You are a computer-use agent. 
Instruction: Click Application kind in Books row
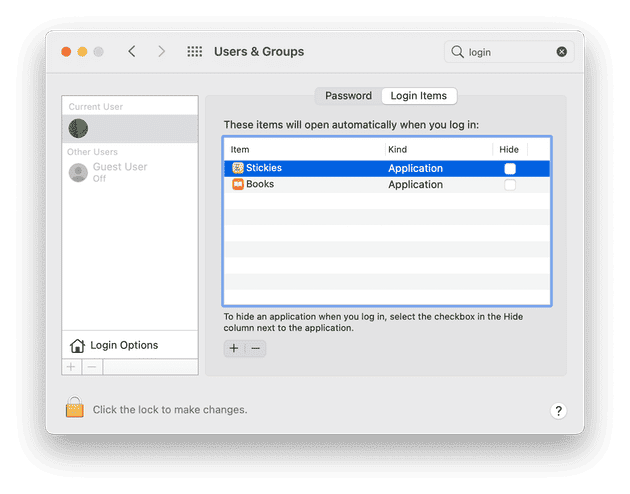[x=415, y=185]
